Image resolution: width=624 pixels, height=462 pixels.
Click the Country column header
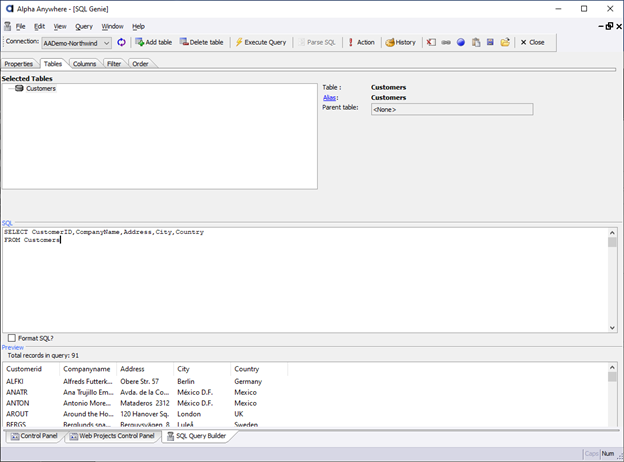click(259, 369)
